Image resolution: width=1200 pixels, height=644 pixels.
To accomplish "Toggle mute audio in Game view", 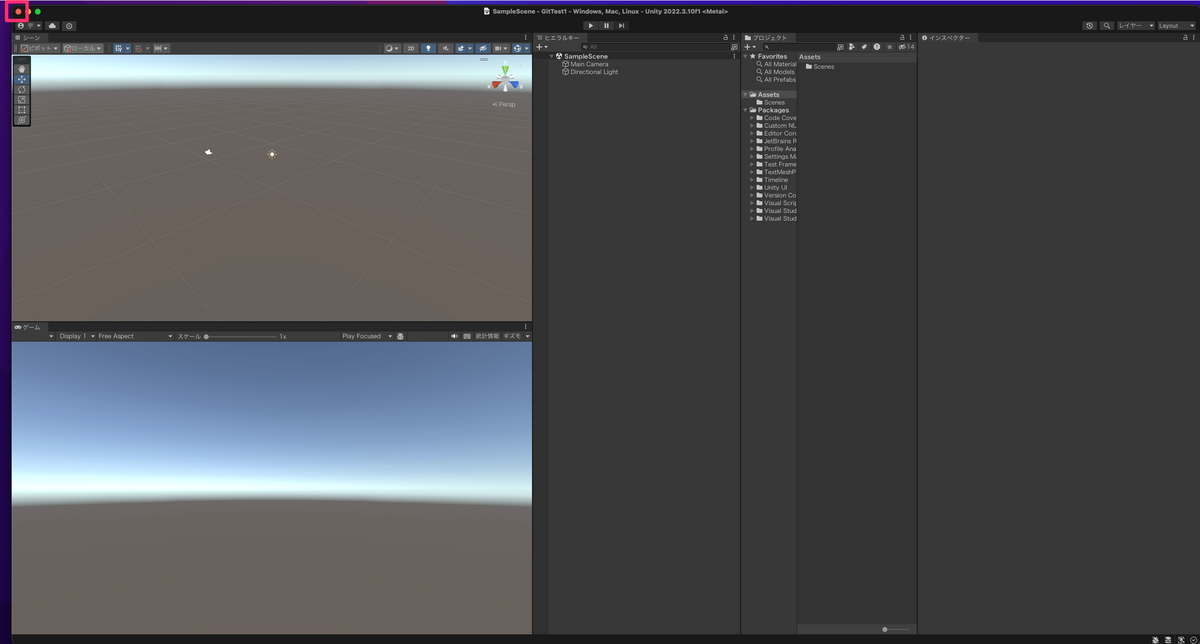I will 454,336.
